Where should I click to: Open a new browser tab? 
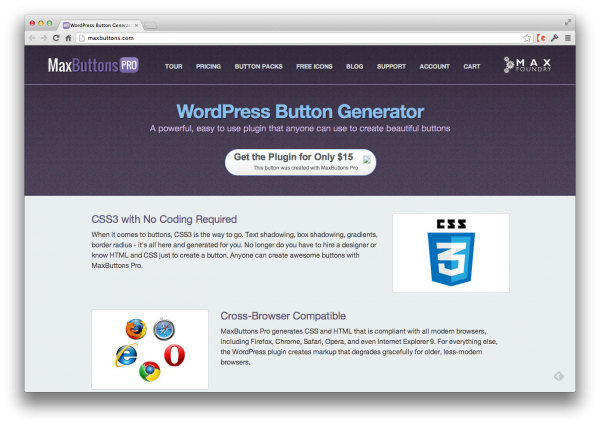tap(151, 26)
